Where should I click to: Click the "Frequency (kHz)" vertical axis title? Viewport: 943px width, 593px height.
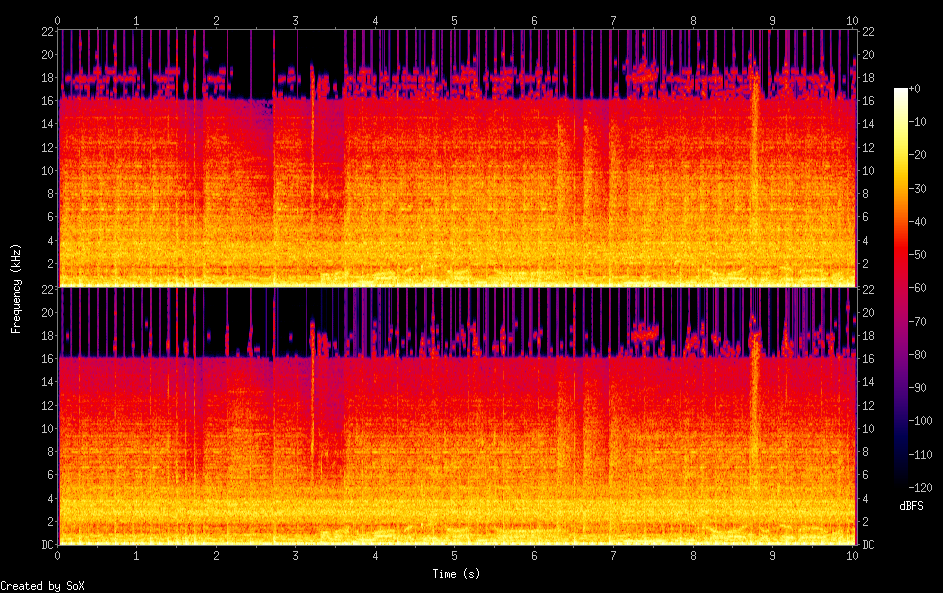[17, 288]
